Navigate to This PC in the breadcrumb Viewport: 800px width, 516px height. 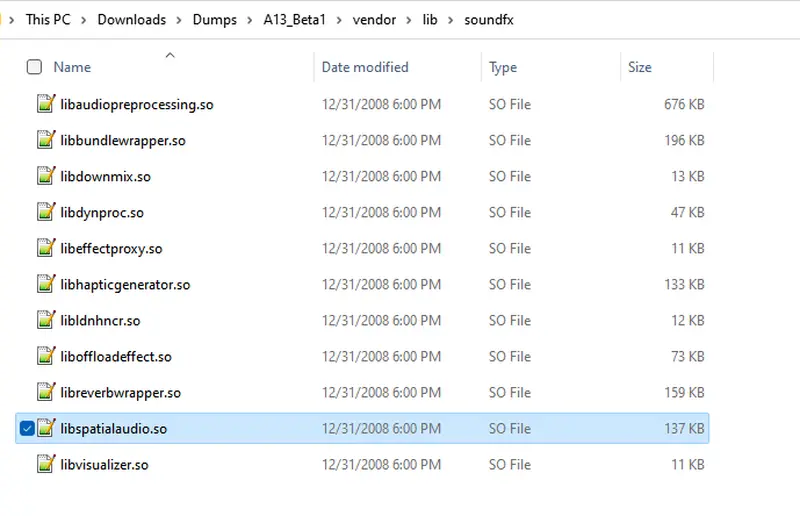48,19
